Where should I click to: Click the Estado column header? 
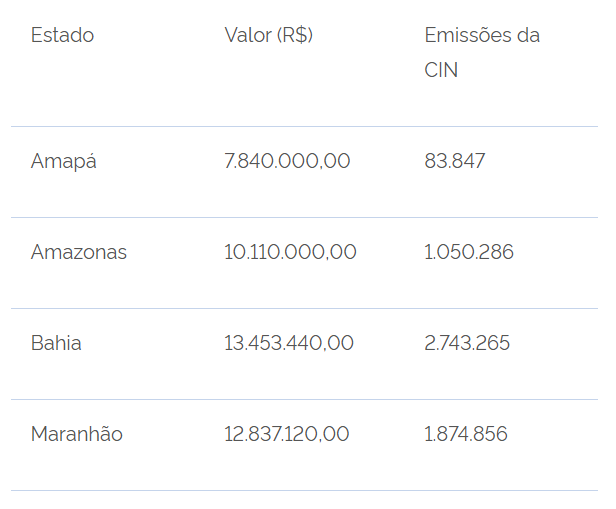click(x=62, y=35)
